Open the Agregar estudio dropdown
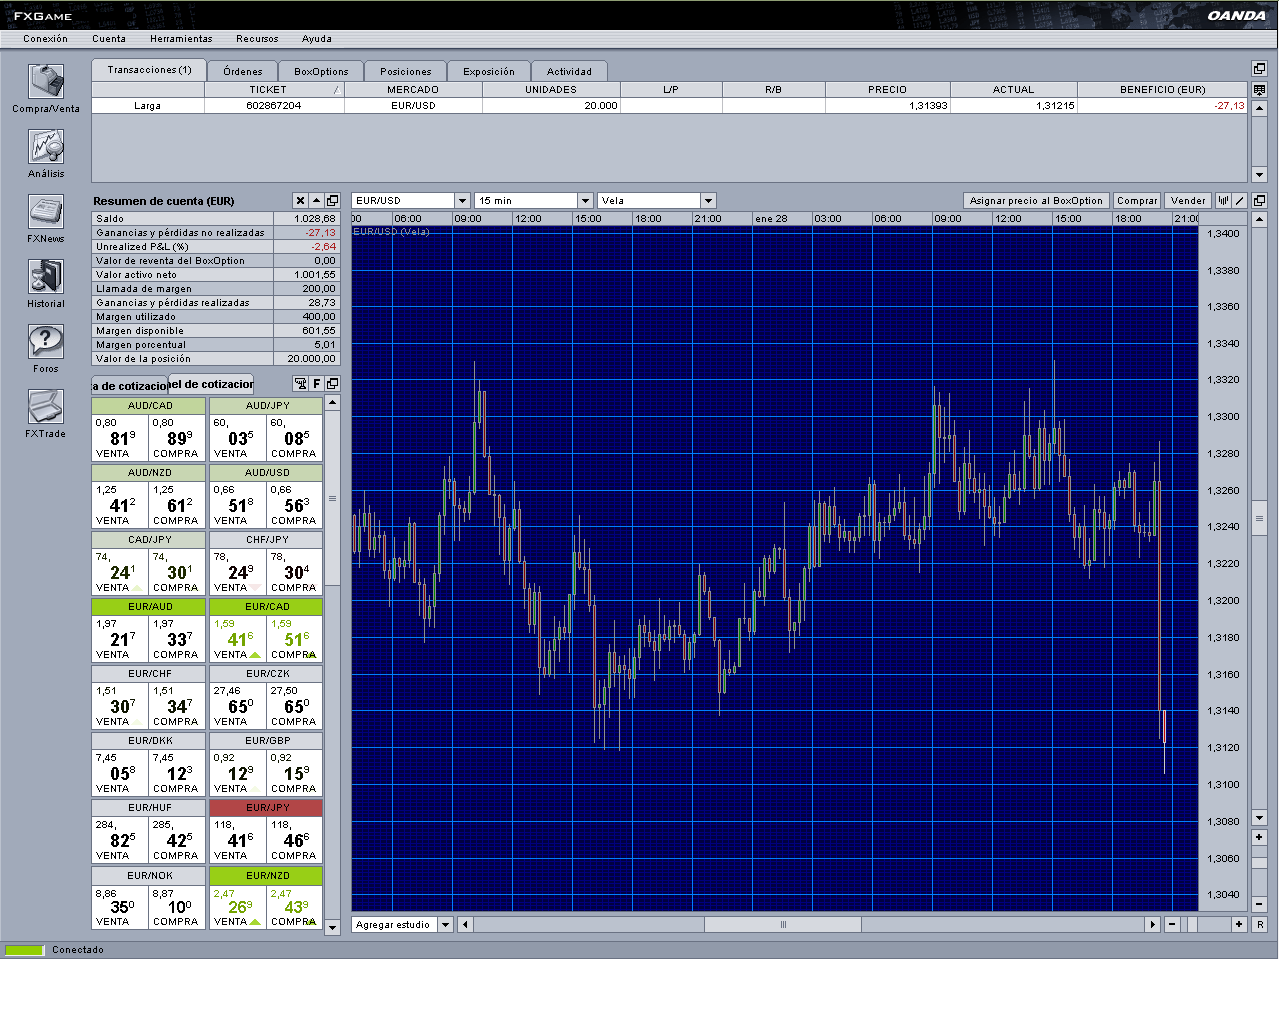The height and width of the screenshot is (1024, 1280). coord(446,925)
